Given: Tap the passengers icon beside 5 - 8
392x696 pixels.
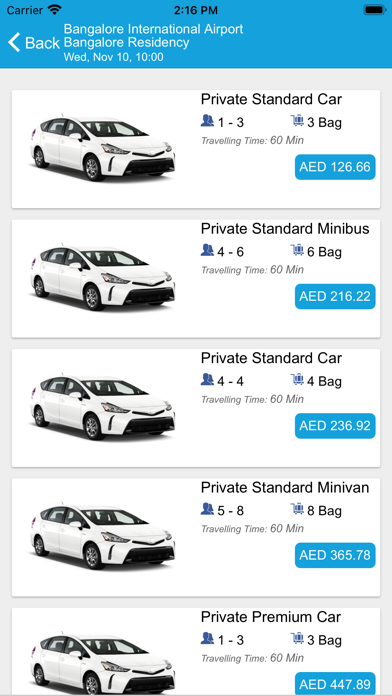Looking at the screenshot, I should (x=207, y=509).
